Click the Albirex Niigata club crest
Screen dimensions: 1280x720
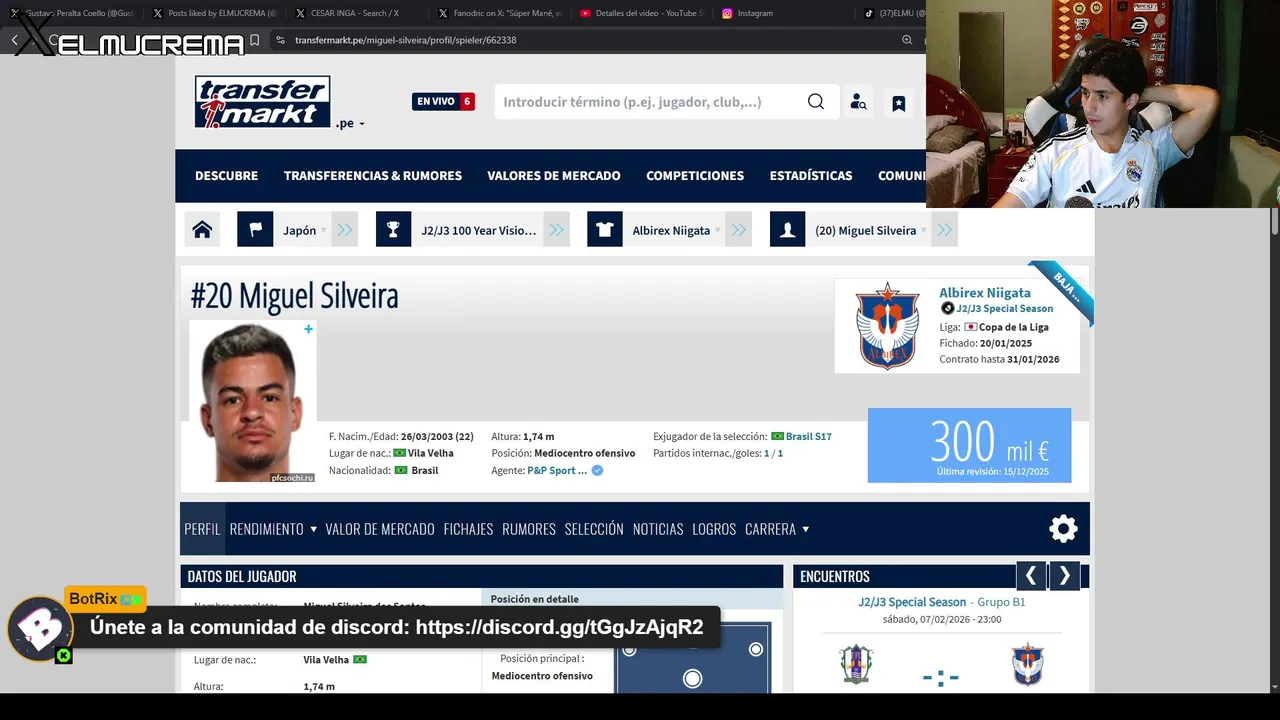(887, 326)
